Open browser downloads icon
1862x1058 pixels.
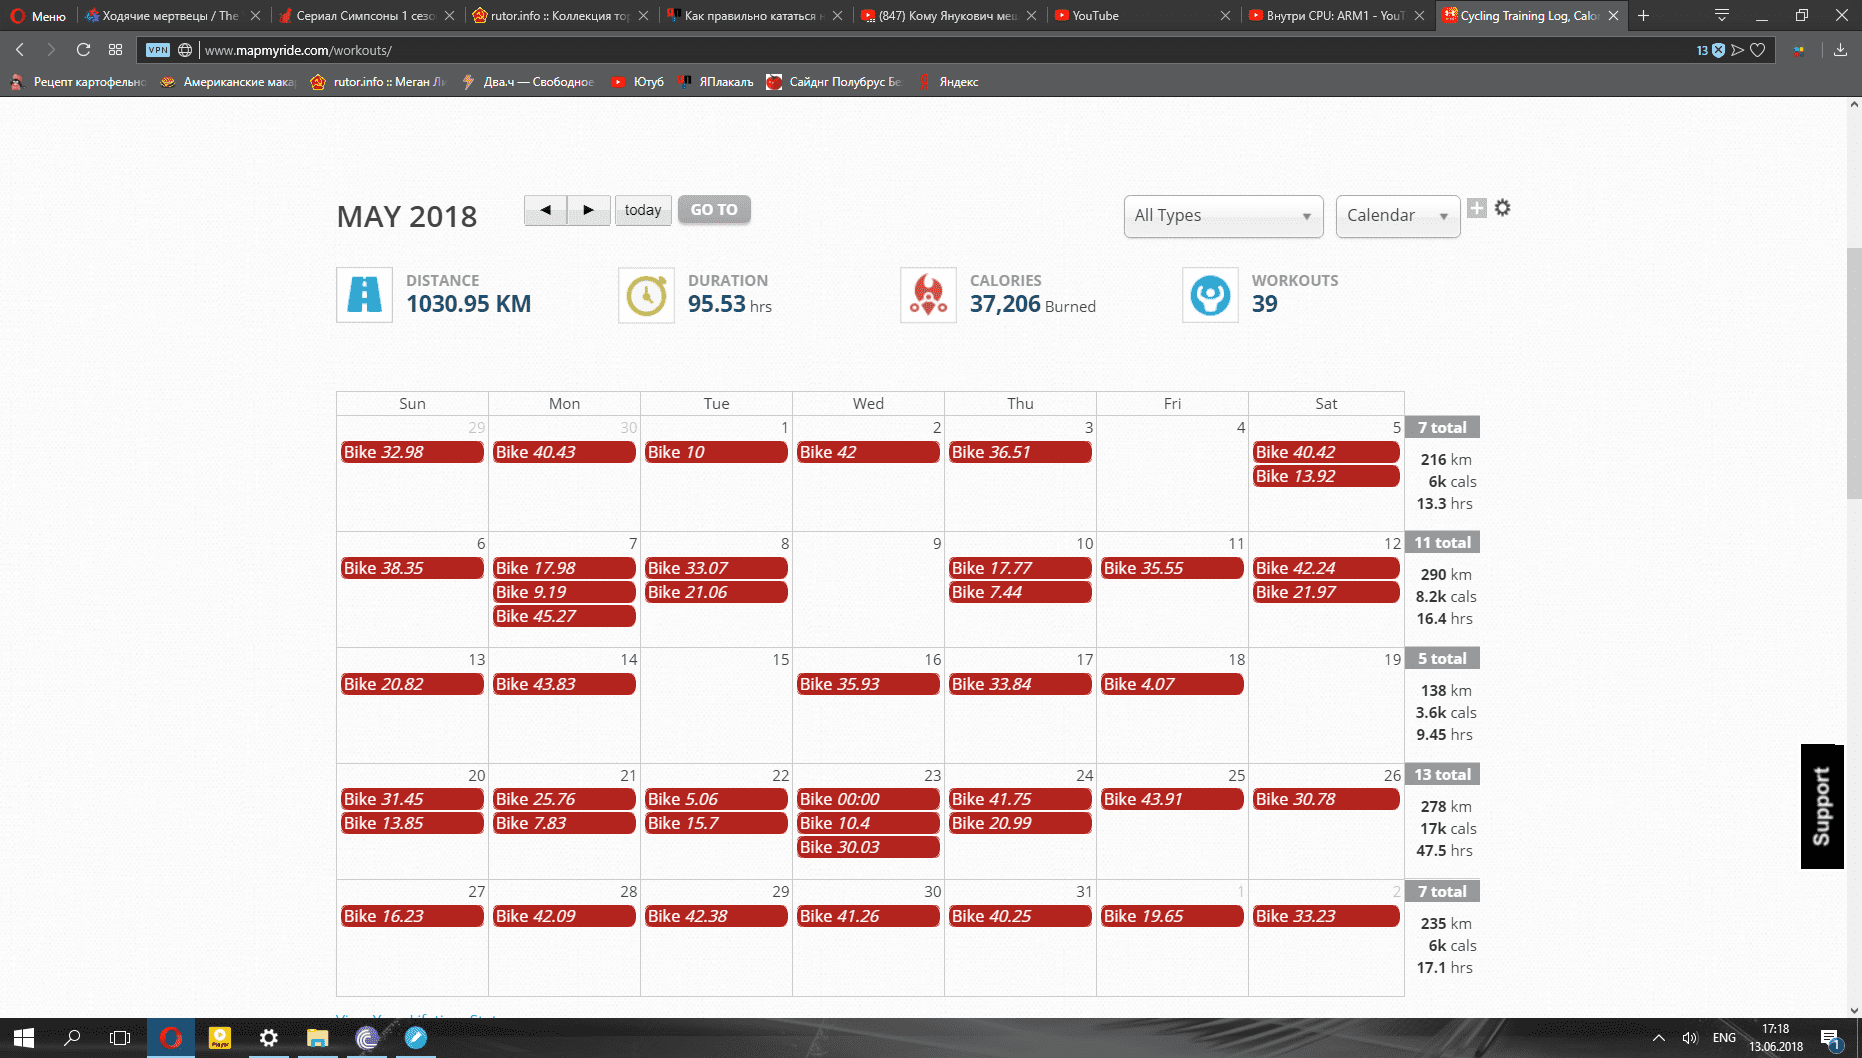point(1840,50)
